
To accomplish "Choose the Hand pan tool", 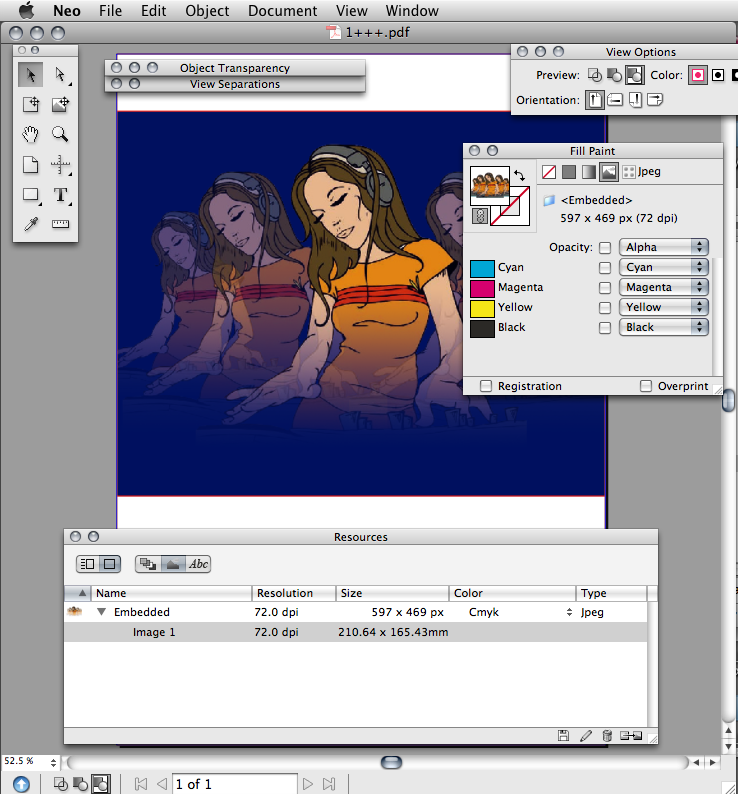I will [30, 134].
